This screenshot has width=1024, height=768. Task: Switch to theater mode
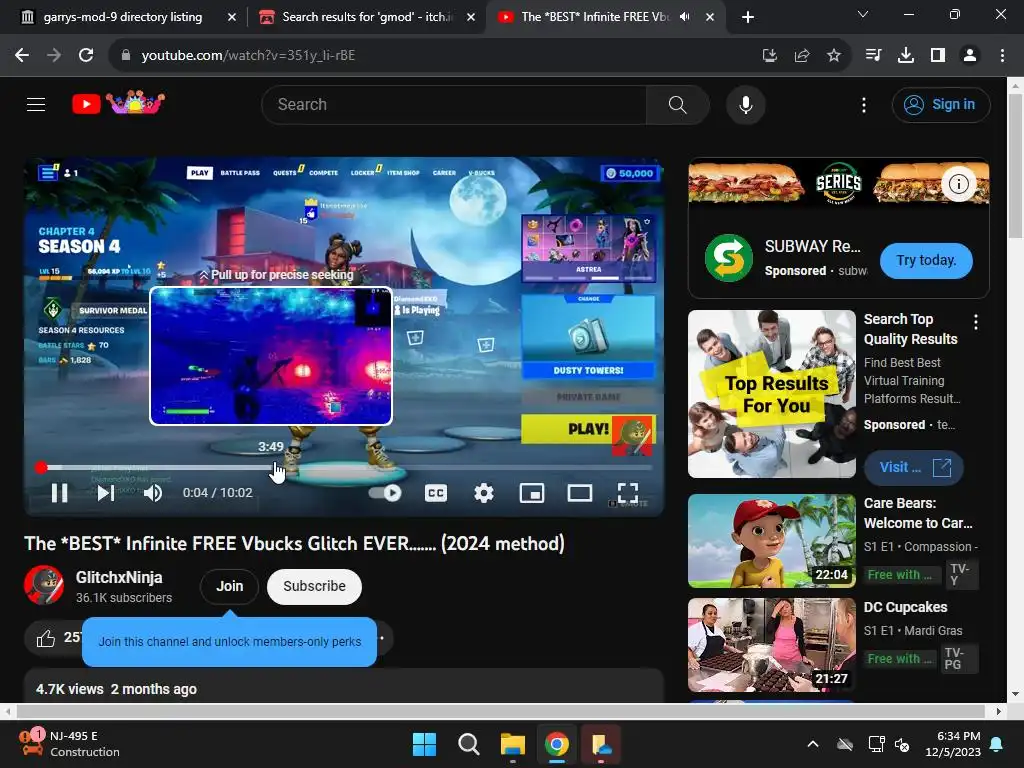(x=580, y=493)
